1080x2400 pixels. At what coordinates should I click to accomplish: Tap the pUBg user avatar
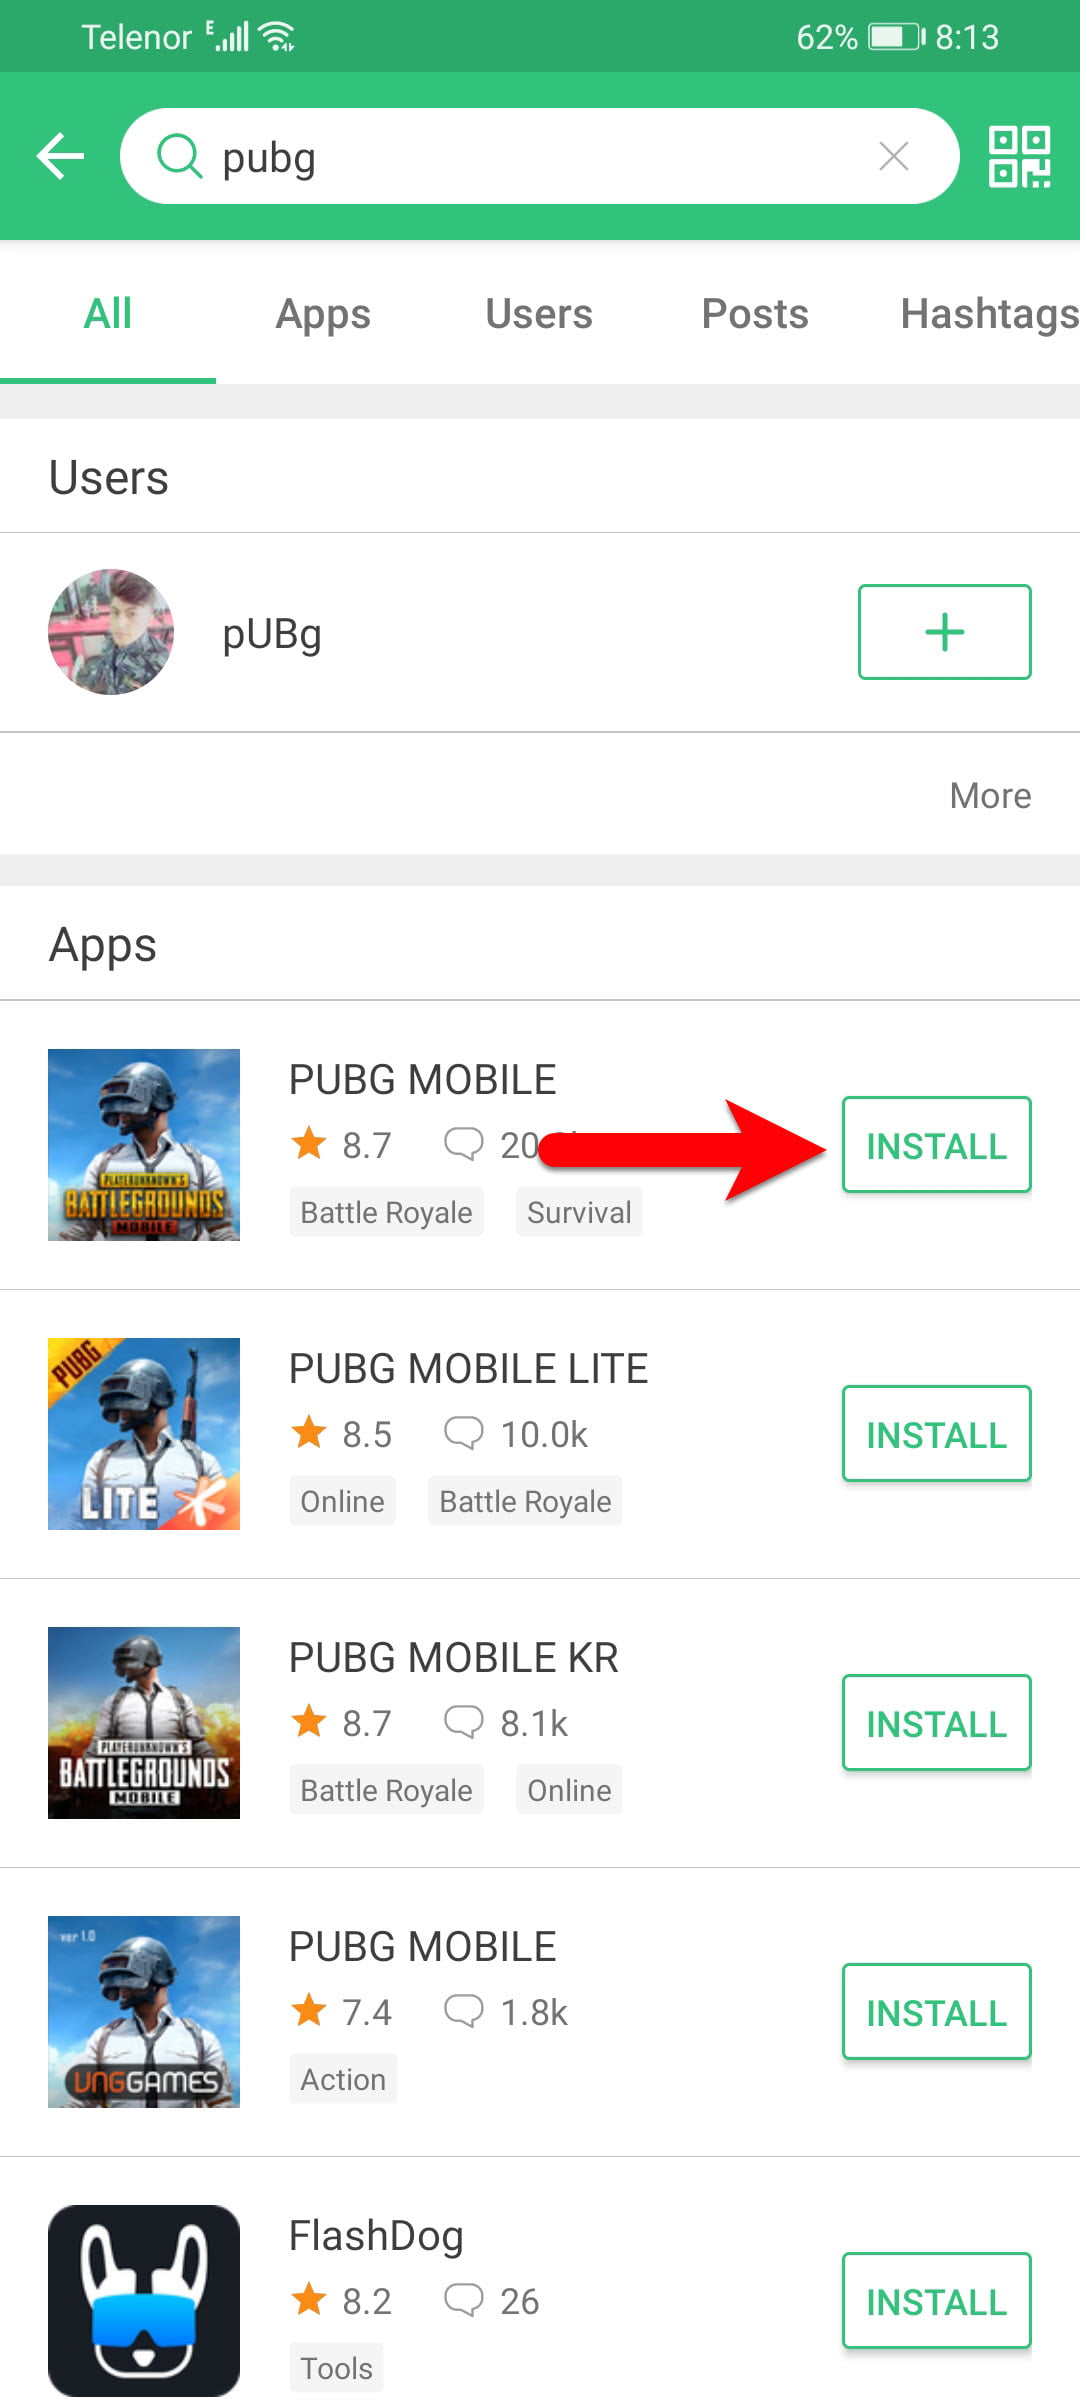pyautogui.click(x=111, y=632)
